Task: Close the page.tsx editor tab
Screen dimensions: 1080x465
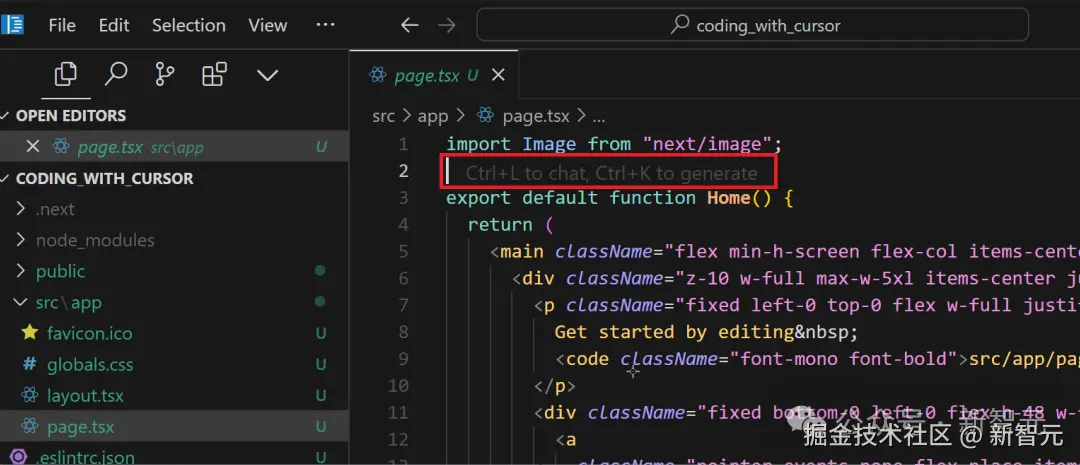Action: (498, 75)
